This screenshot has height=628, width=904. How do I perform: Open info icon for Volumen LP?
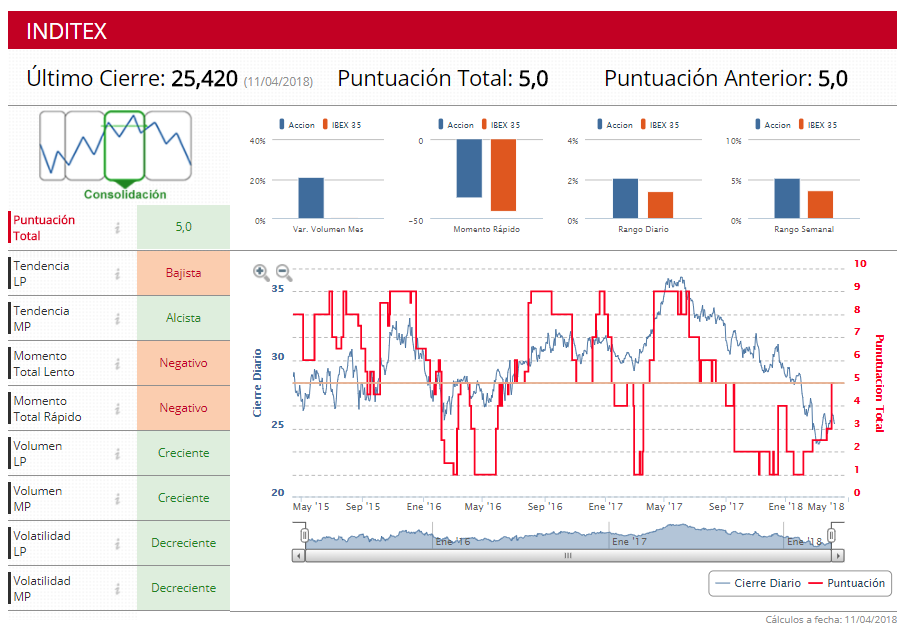[118, 453]
